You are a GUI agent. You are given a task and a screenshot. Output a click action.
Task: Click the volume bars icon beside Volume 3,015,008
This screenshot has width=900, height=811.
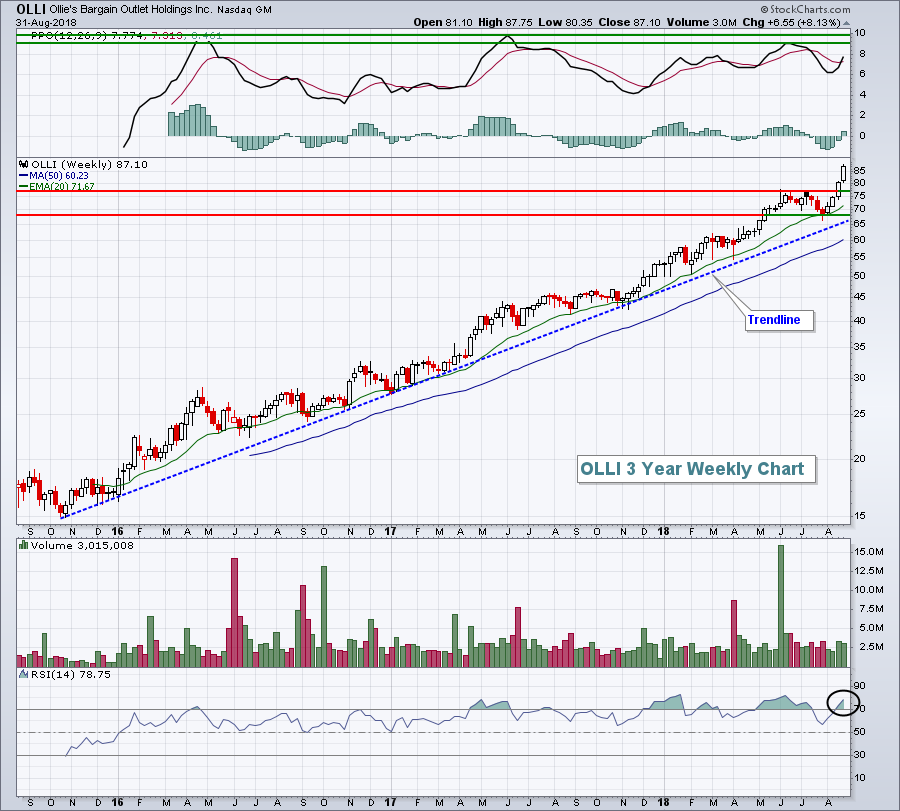24,545
